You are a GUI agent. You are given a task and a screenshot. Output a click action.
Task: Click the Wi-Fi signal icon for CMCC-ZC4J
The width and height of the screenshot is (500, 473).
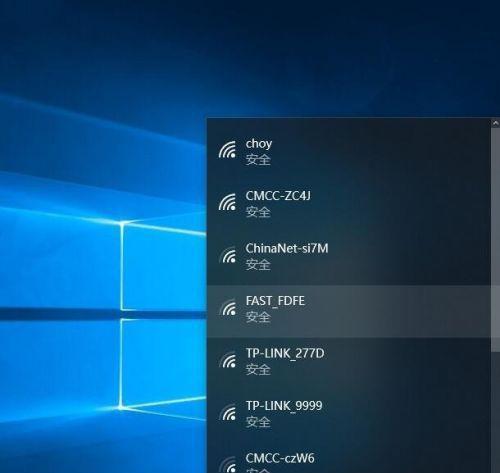tap(227, 202)
